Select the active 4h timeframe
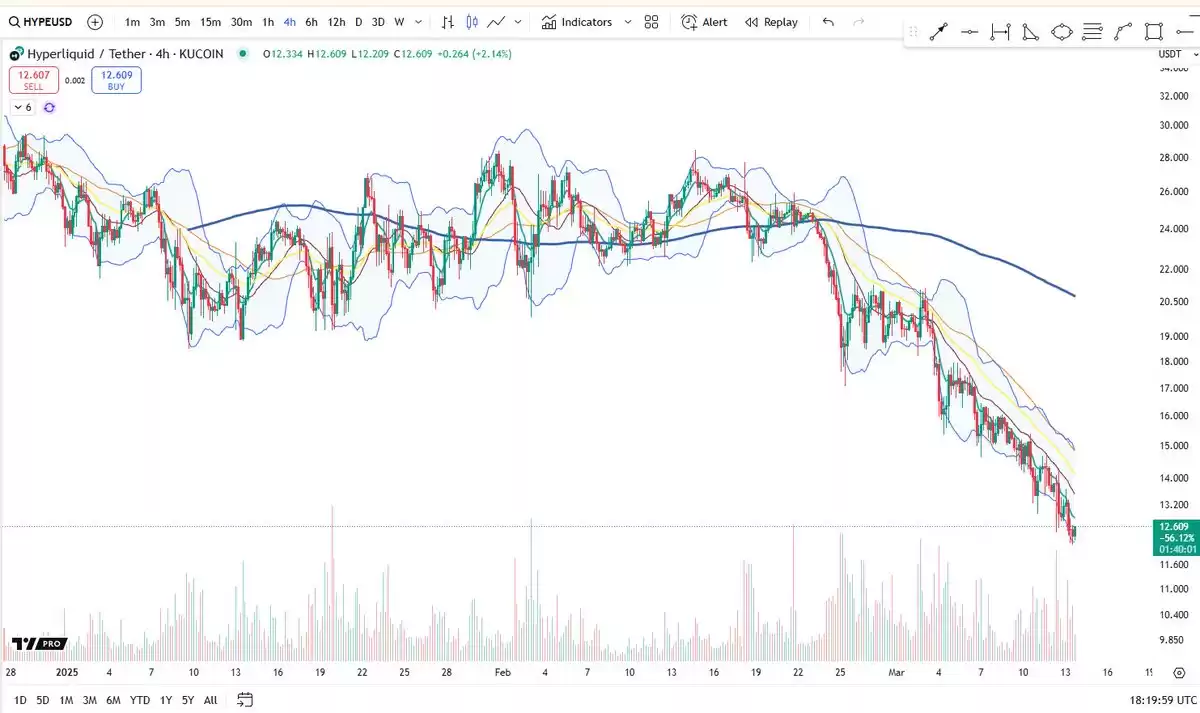 tap(289, 21)
